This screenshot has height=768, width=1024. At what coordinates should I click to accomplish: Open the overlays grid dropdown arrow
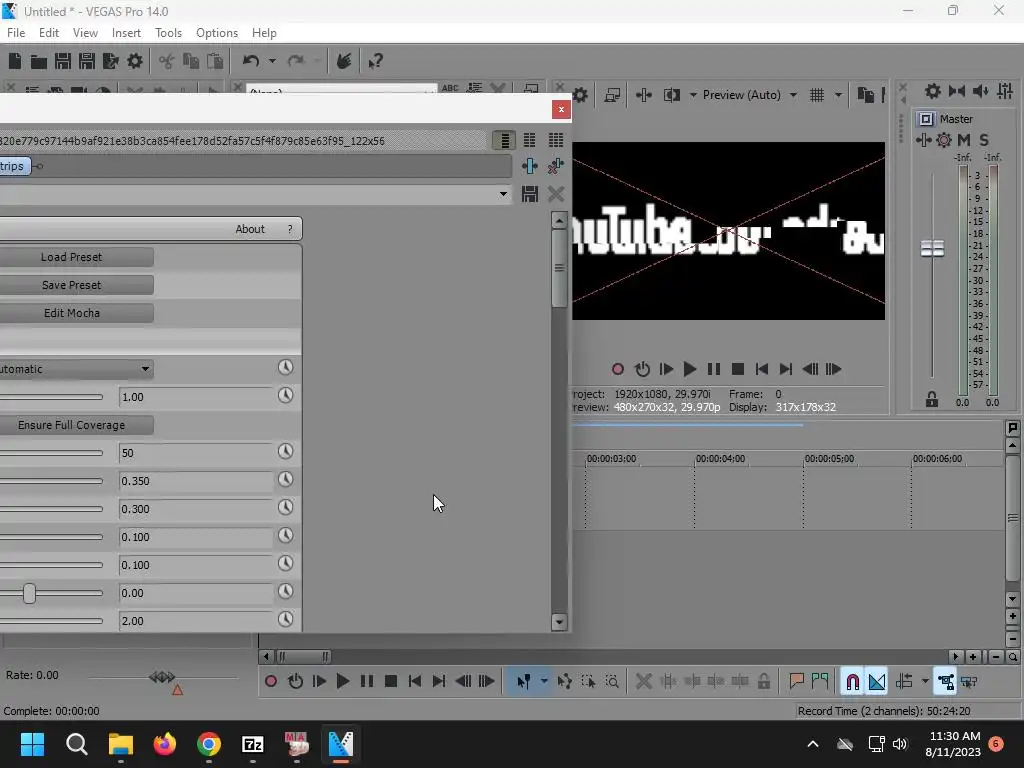click(x=838, y=95)
